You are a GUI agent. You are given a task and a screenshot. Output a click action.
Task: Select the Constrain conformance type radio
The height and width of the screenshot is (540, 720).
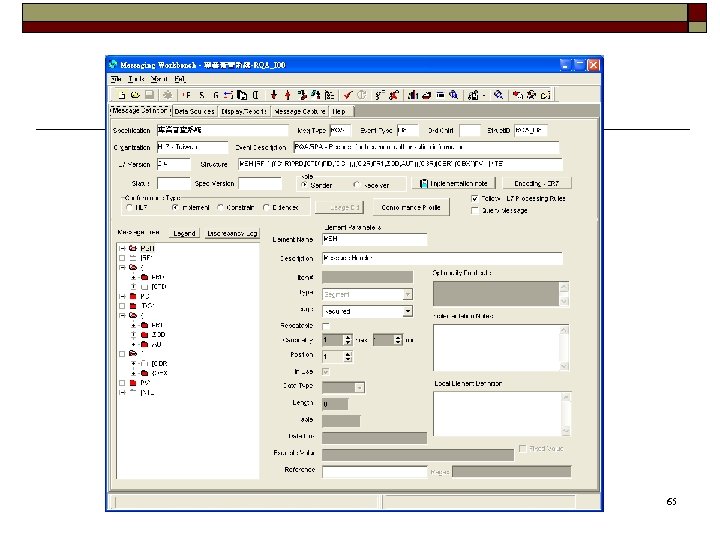click(x=220, y=208)
